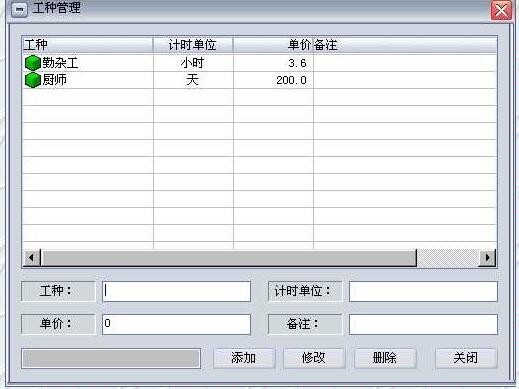Screen dimensions: 519x389
Task: Click the green cube icon beside 厨师
Action: [x=33, y=80]
